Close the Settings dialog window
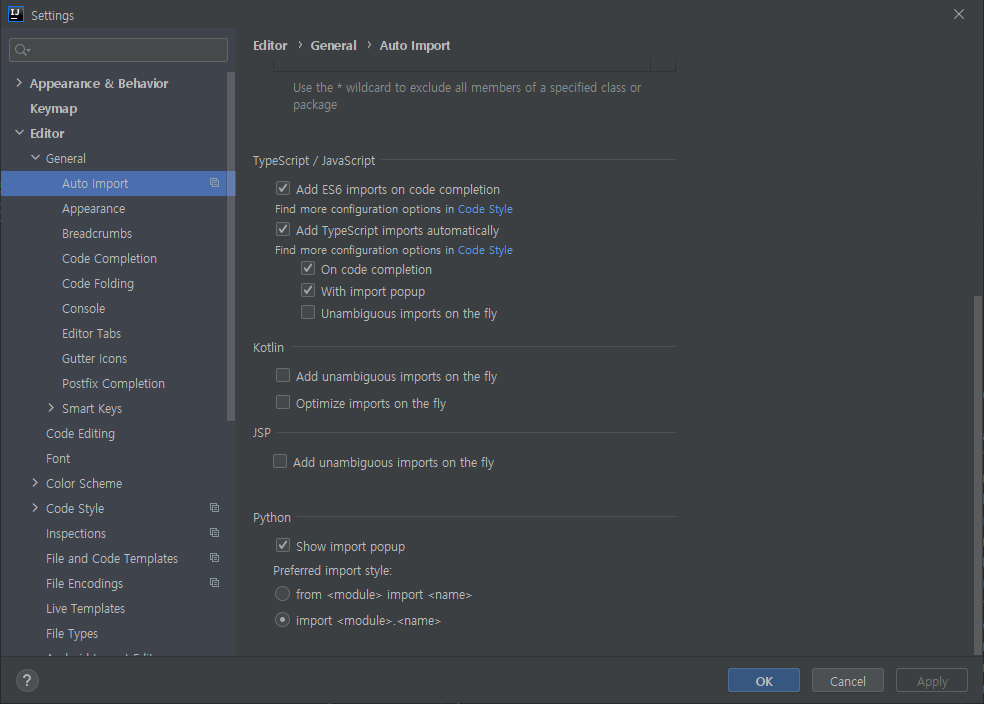 click(x=959, y=14)
